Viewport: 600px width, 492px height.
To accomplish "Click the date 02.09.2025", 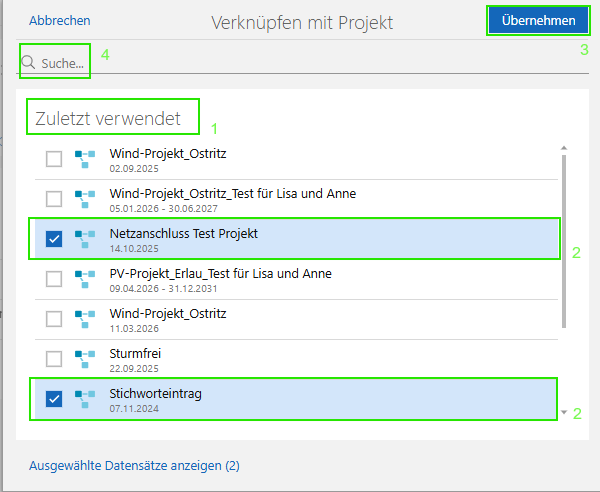I will [x=134, y=169].
